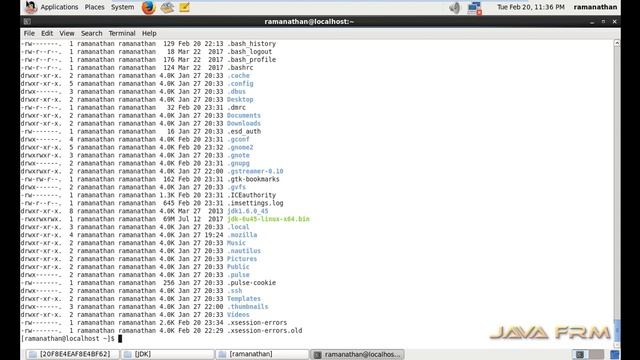Click the .bashrc file name
The image size is (640, 360).
[x=240, y=68]
